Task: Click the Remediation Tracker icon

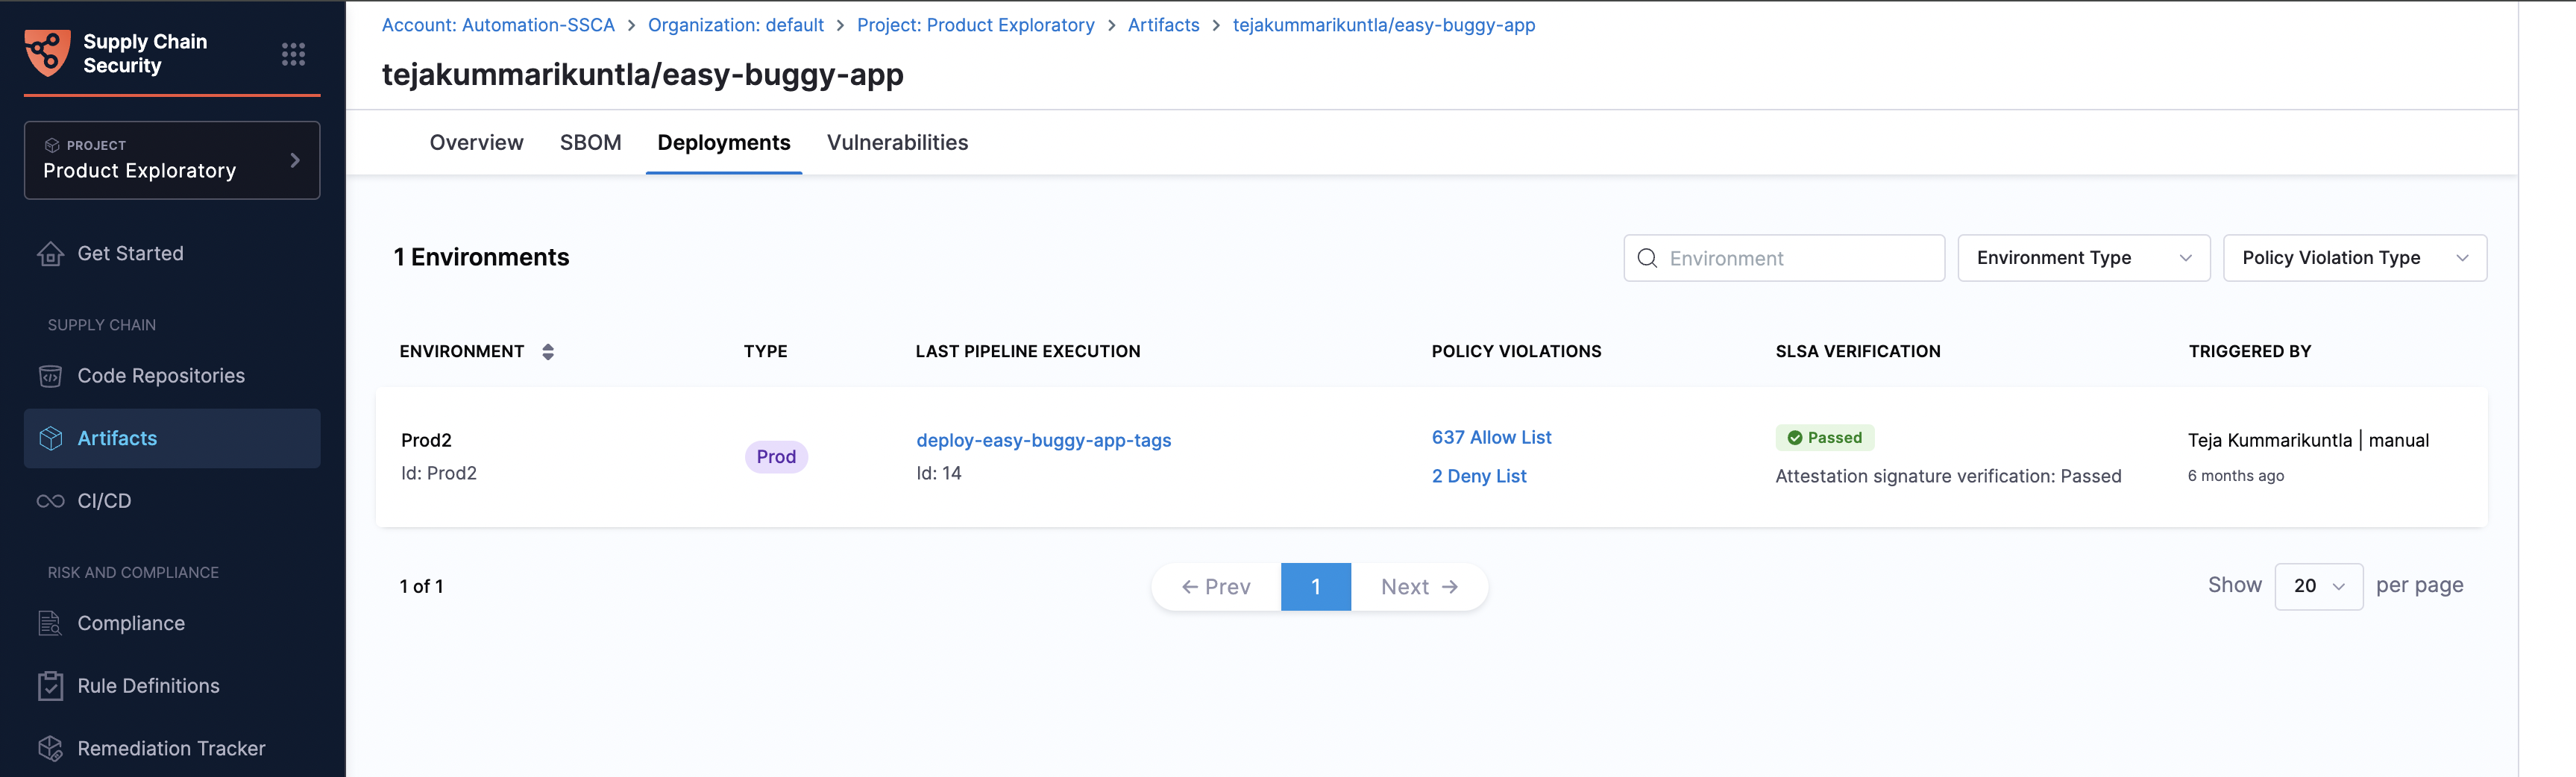Action: click(51, 748)
